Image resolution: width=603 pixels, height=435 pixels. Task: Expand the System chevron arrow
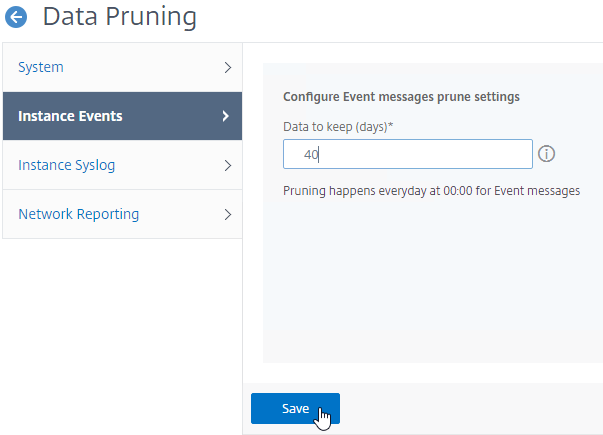[228, 67]
